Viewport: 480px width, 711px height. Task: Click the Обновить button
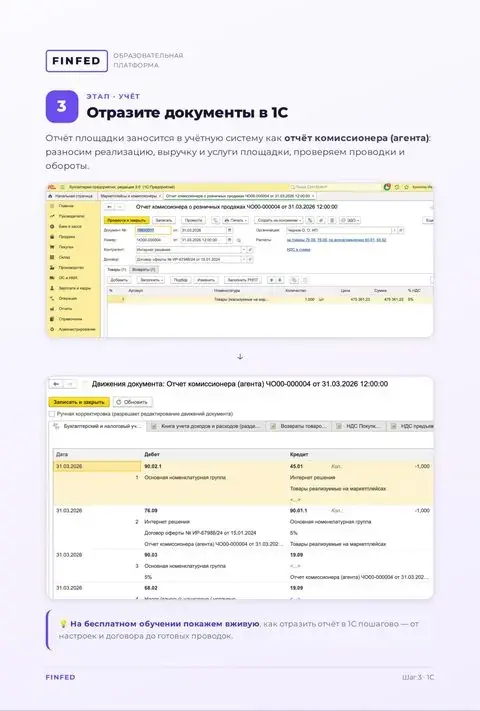(x=132, y=402)
